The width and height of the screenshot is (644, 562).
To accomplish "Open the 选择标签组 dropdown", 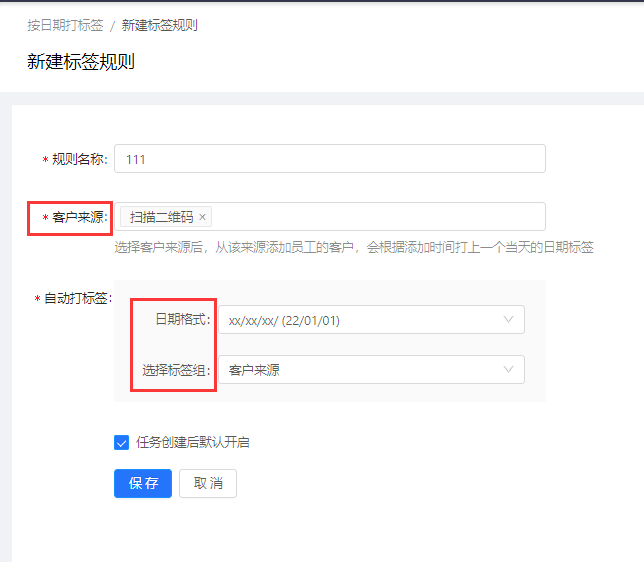I will tap(371, 370).
